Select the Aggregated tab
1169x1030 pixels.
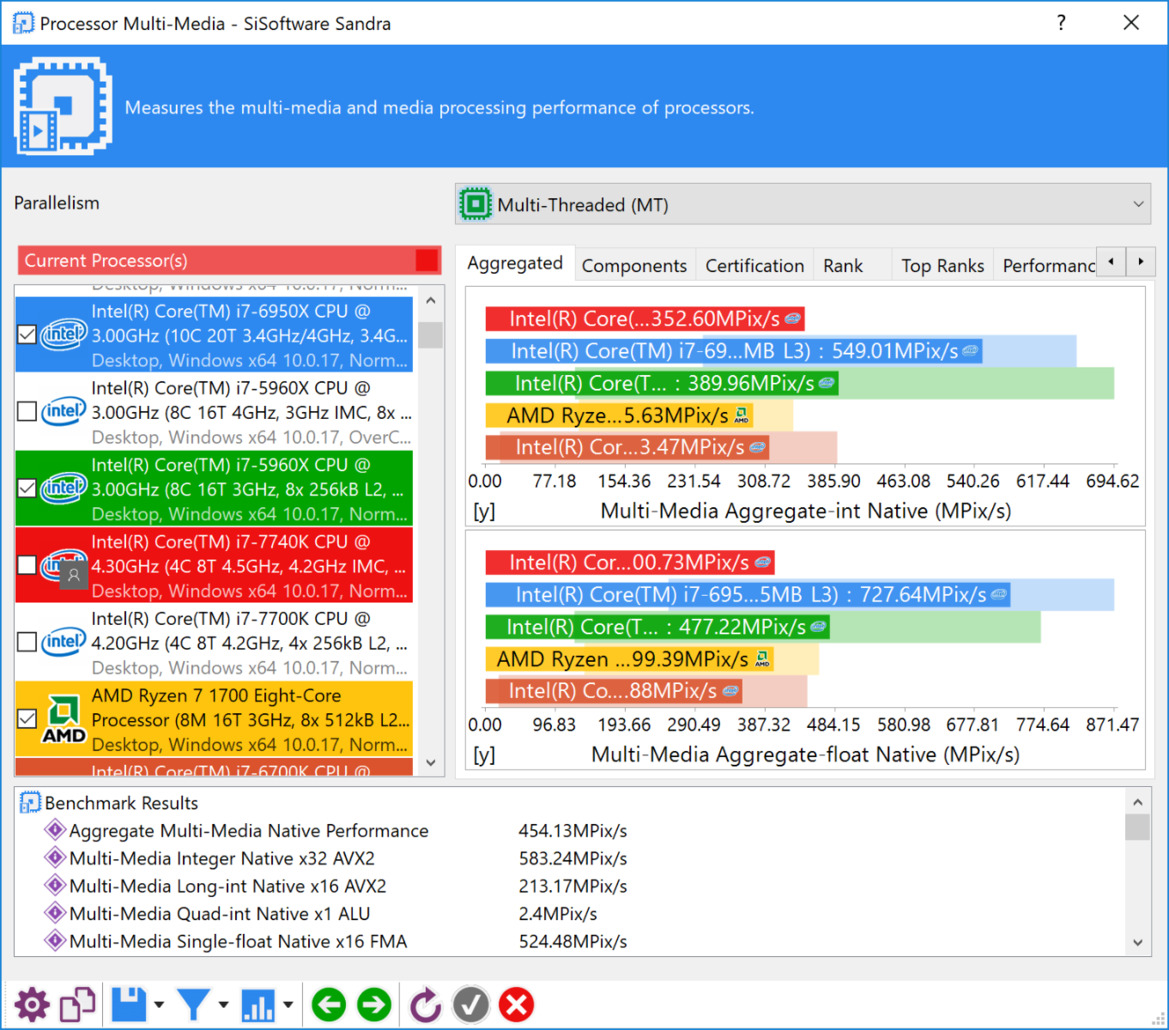click(514, 263)
